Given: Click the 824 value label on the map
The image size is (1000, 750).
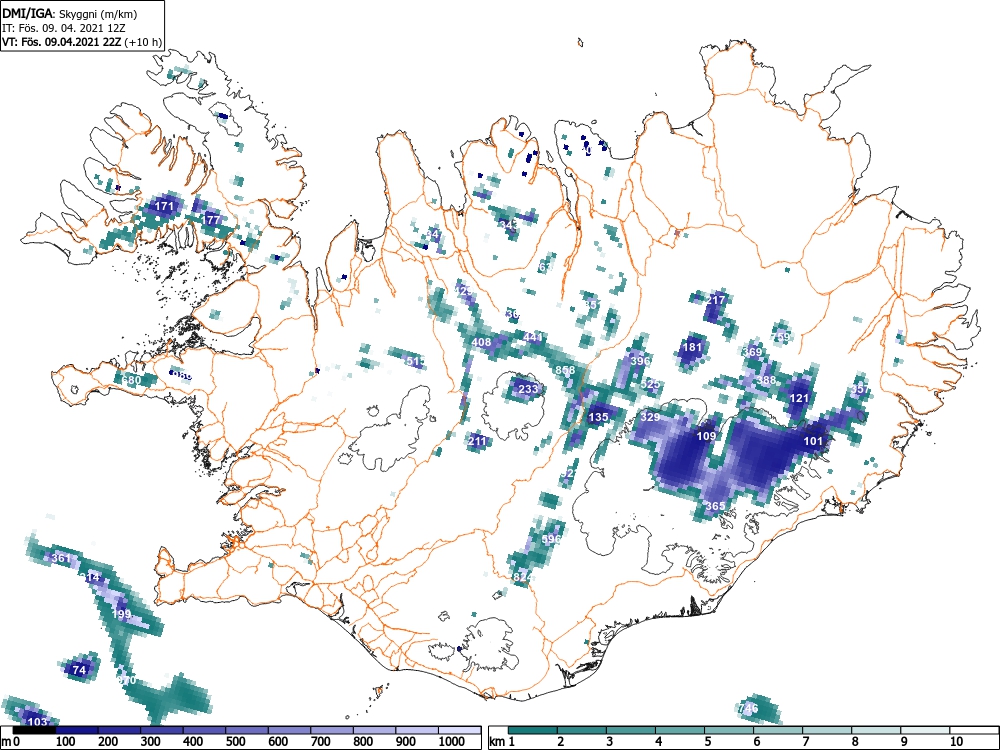Looking at the screenshot, I should pyautogui.click(x=522, y=577).
